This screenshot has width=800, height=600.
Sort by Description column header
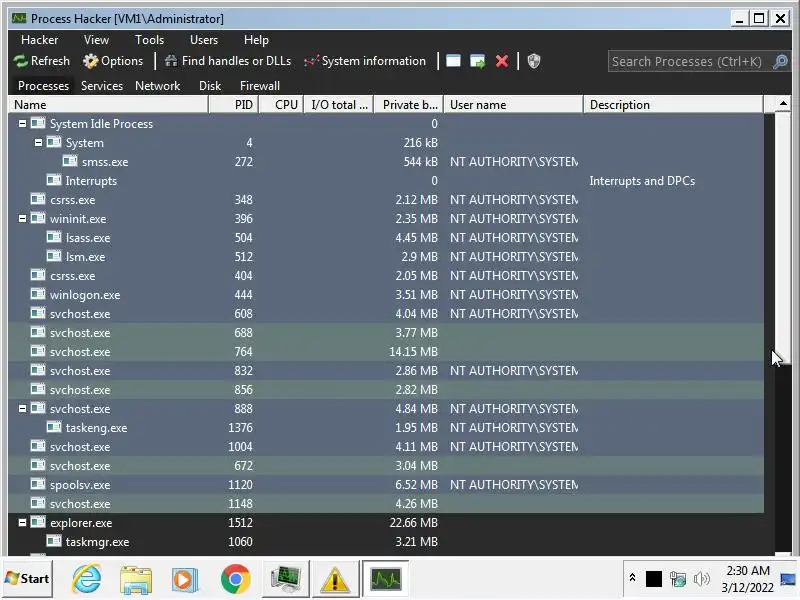point(673,105)
